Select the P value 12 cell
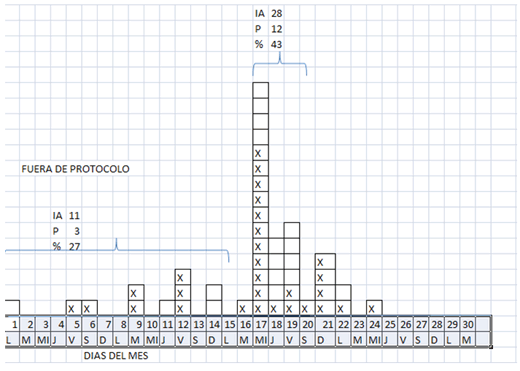 point(276,29)
